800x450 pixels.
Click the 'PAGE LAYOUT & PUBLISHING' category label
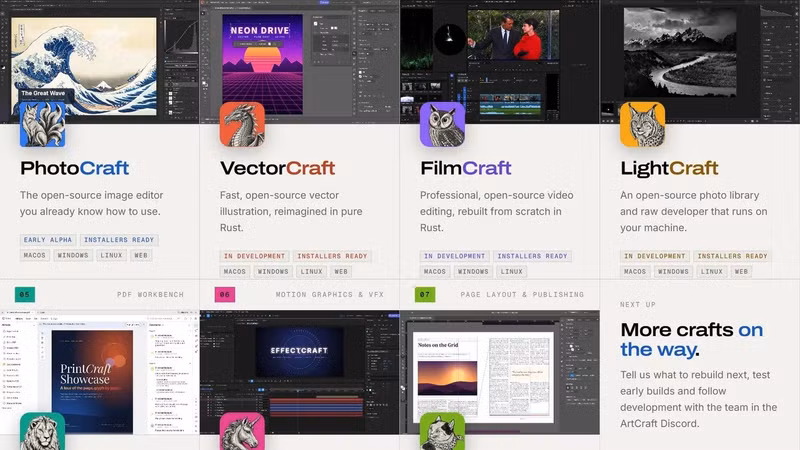click(522, 294)
